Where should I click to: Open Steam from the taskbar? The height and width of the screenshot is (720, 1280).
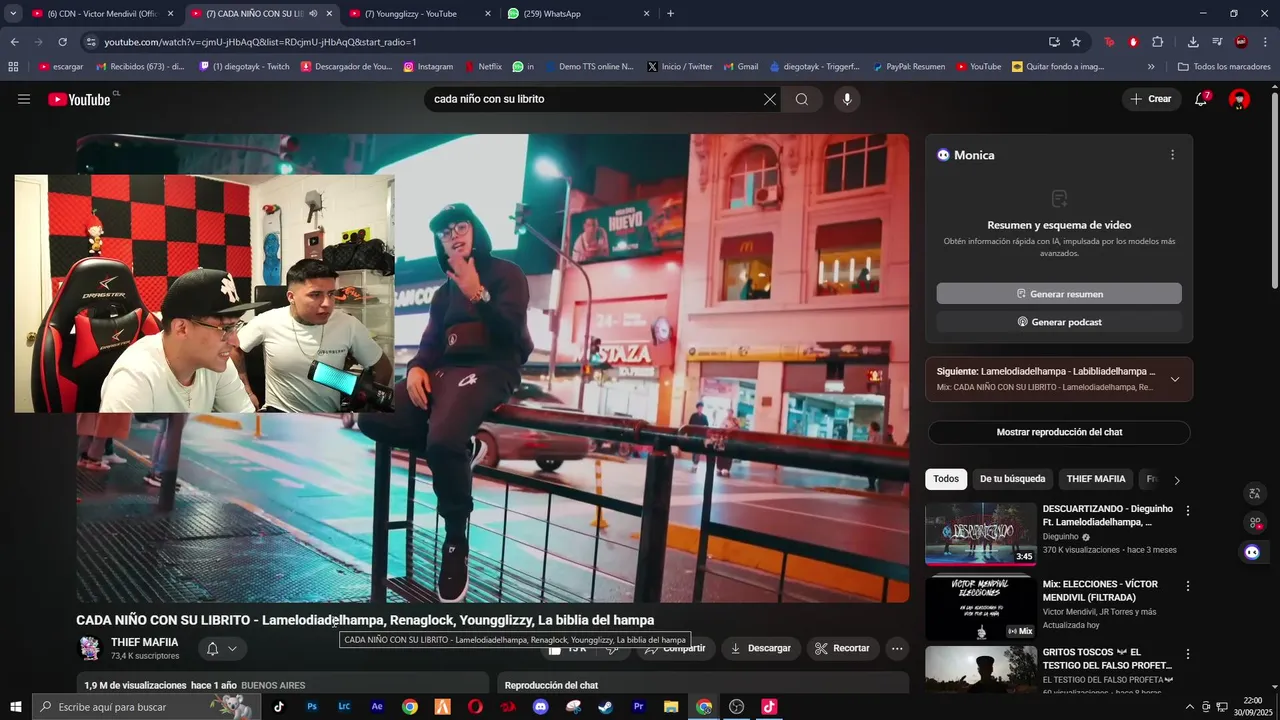606,706
